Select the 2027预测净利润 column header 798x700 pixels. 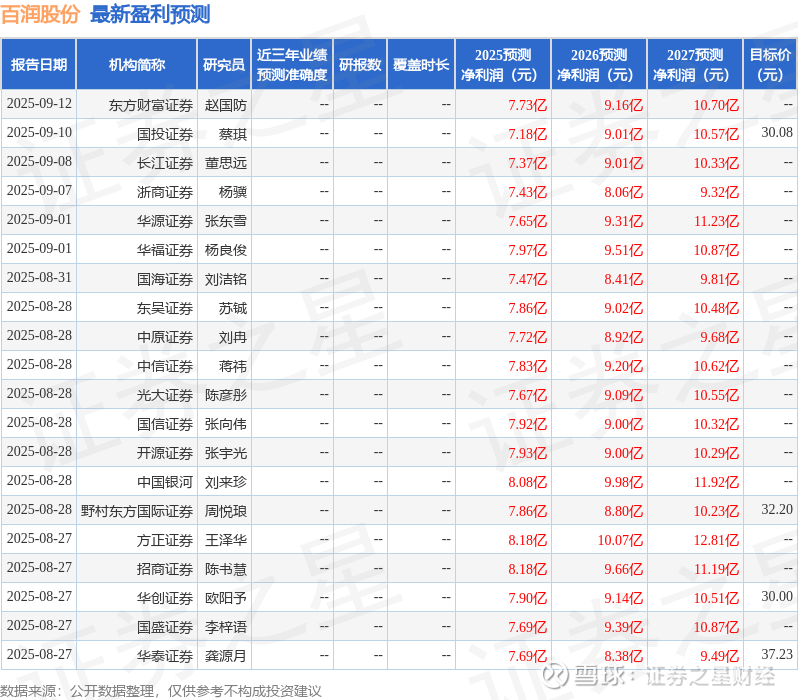pyautogui.click(x=695, y=65)
